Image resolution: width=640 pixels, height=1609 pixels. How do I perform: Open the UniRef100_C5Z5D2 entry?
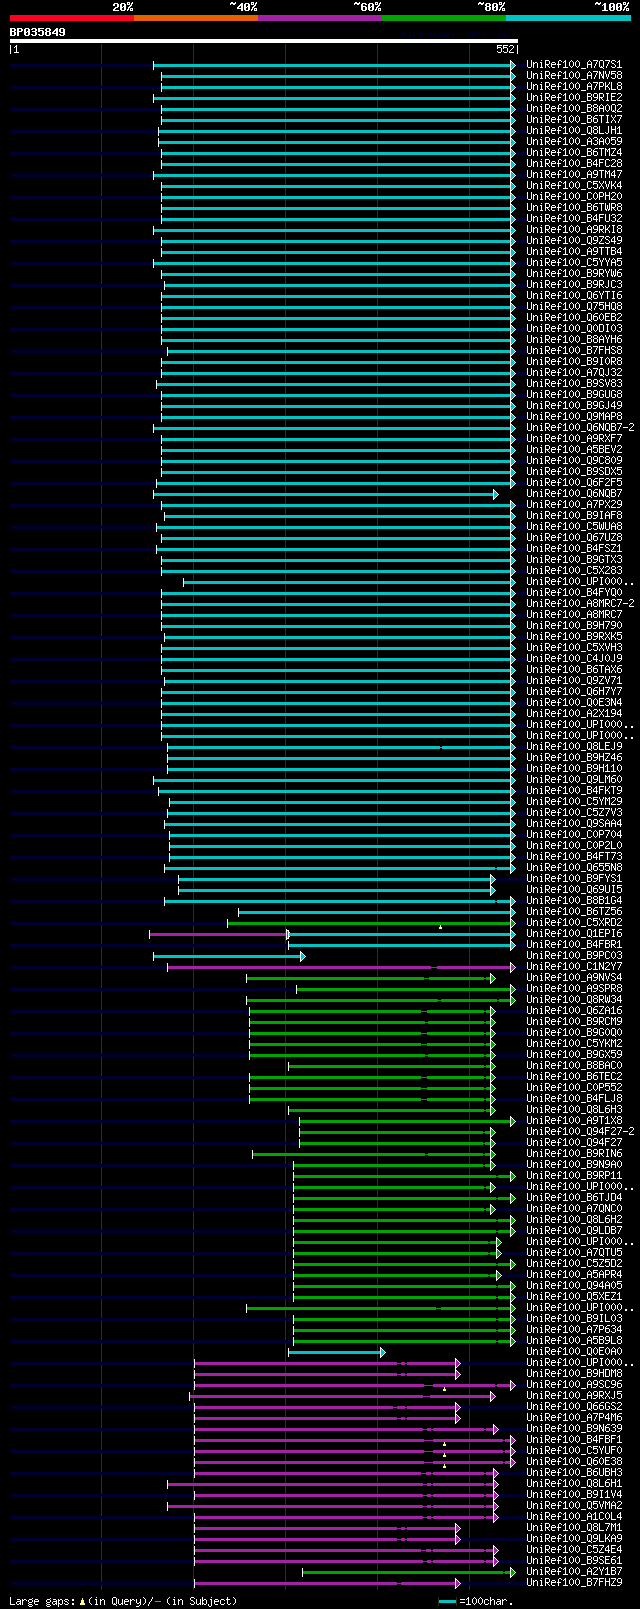pos(574,1264)
